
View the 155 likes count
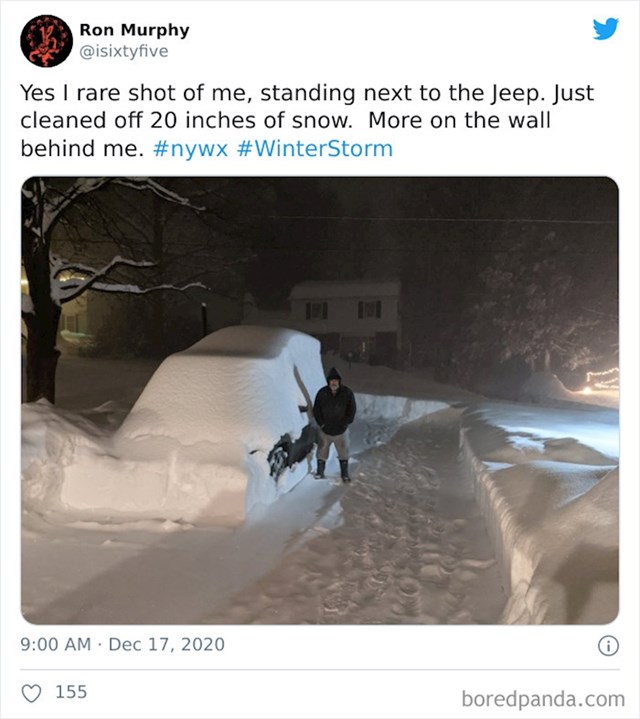pos(71,692)
